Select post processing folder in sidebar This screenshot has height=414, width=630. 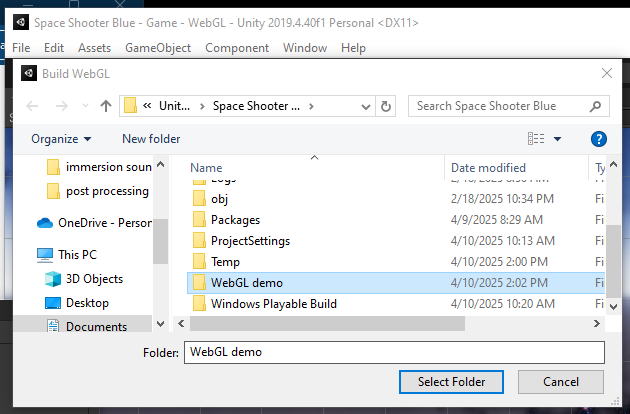click(98, 191)
